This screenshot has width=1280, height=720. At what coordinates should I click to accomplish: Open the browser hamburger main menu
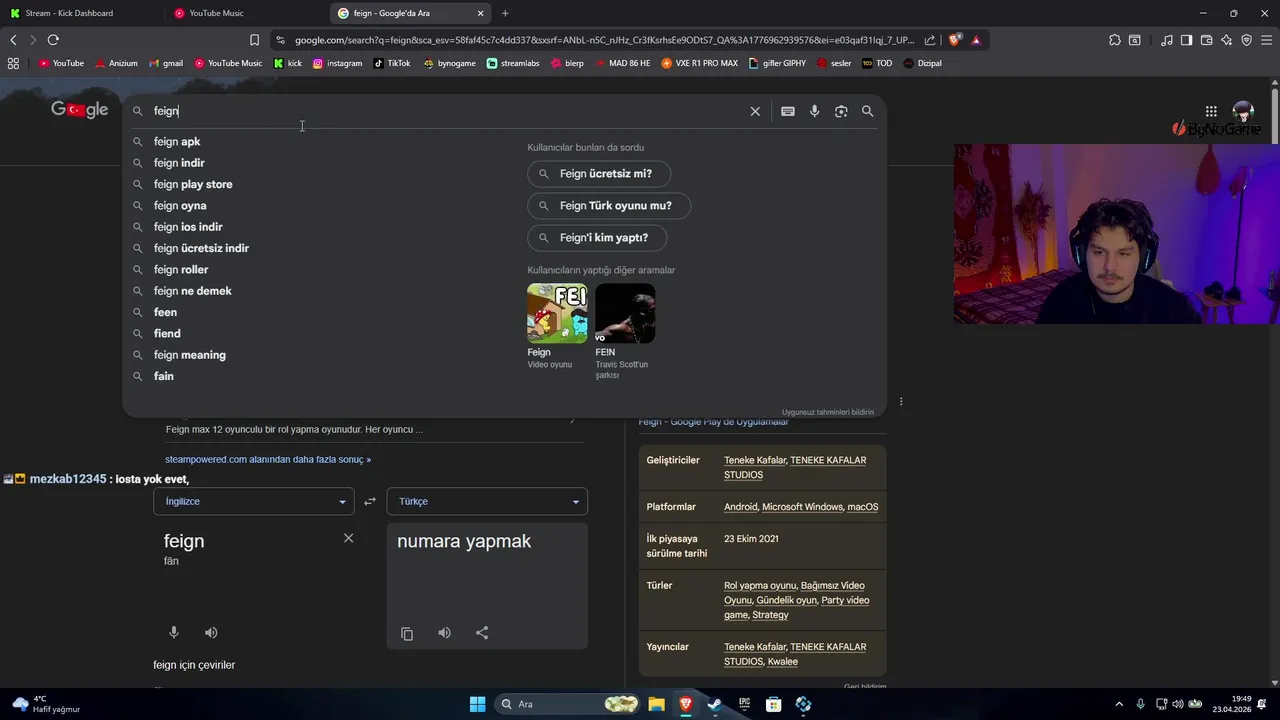(x=1266, y=40)
